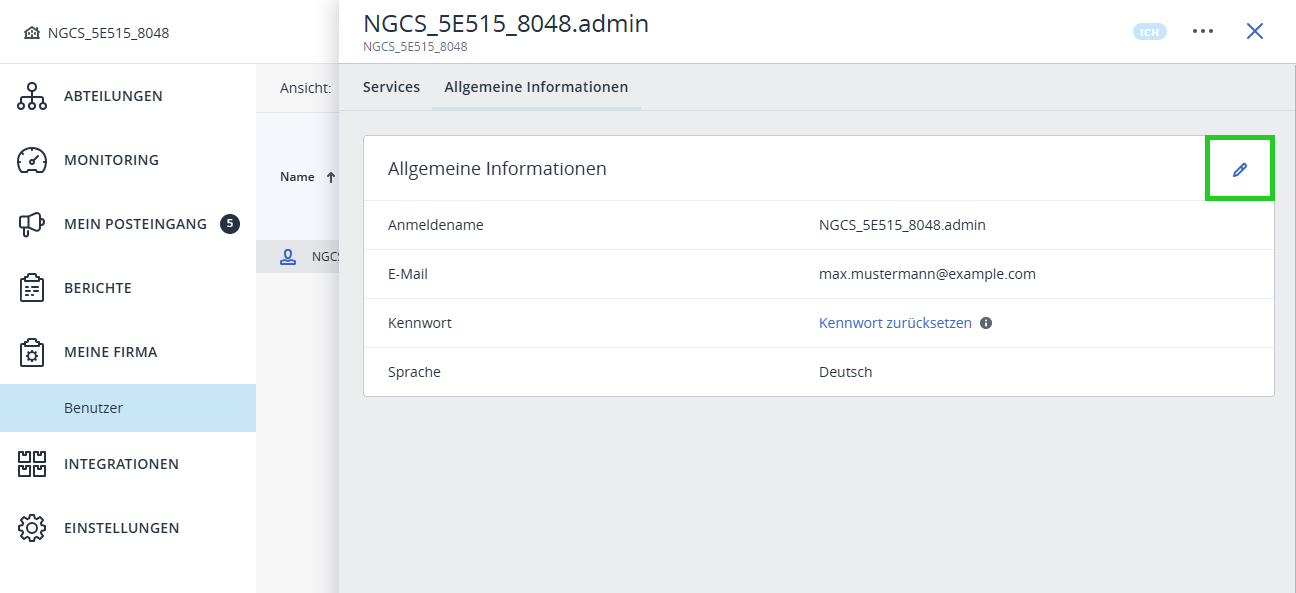Click the inbox badge showing 5
The height and width of the screenshot is (593, 1296).
click(x=229, y=223)
